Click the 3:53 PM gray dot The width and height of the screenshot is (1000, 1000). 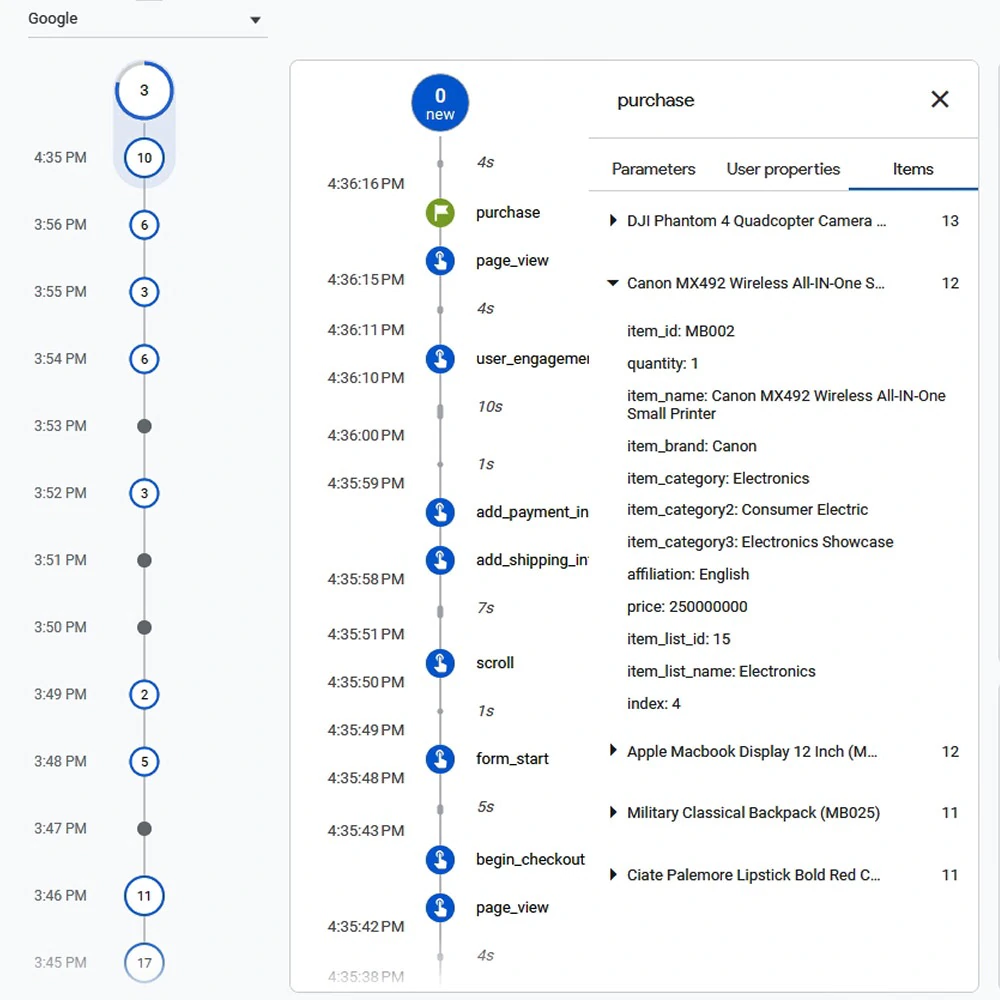coord(144,426)
